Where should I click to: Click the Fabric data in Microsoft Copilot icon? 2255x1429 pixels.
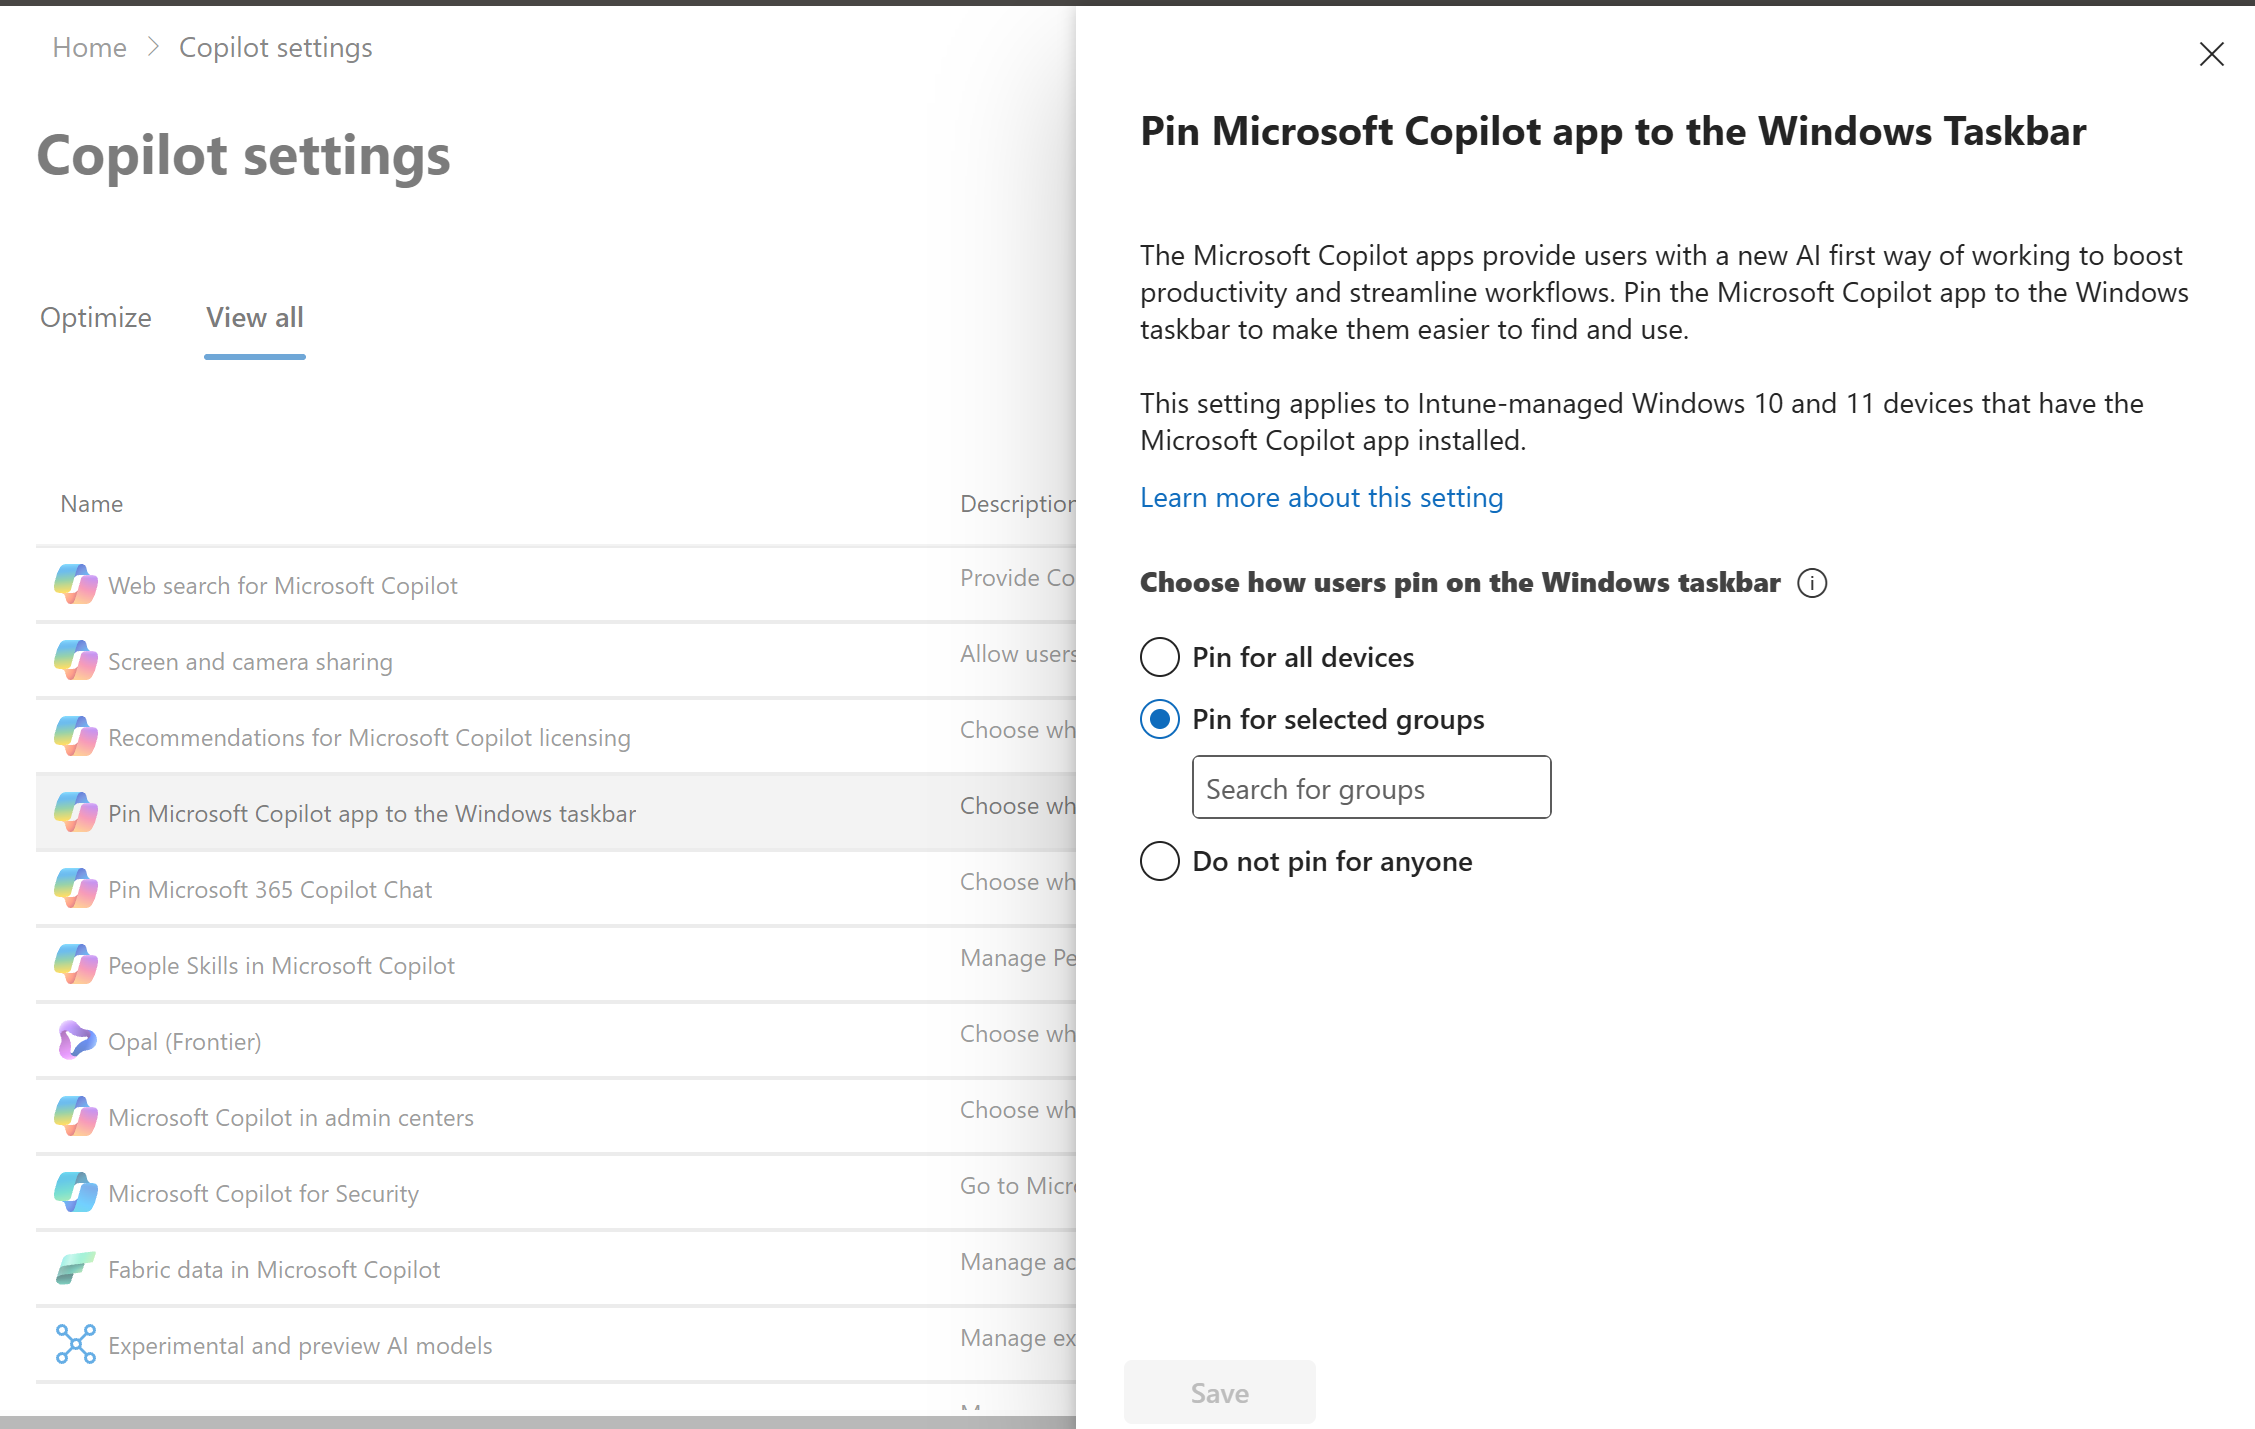76,1269
